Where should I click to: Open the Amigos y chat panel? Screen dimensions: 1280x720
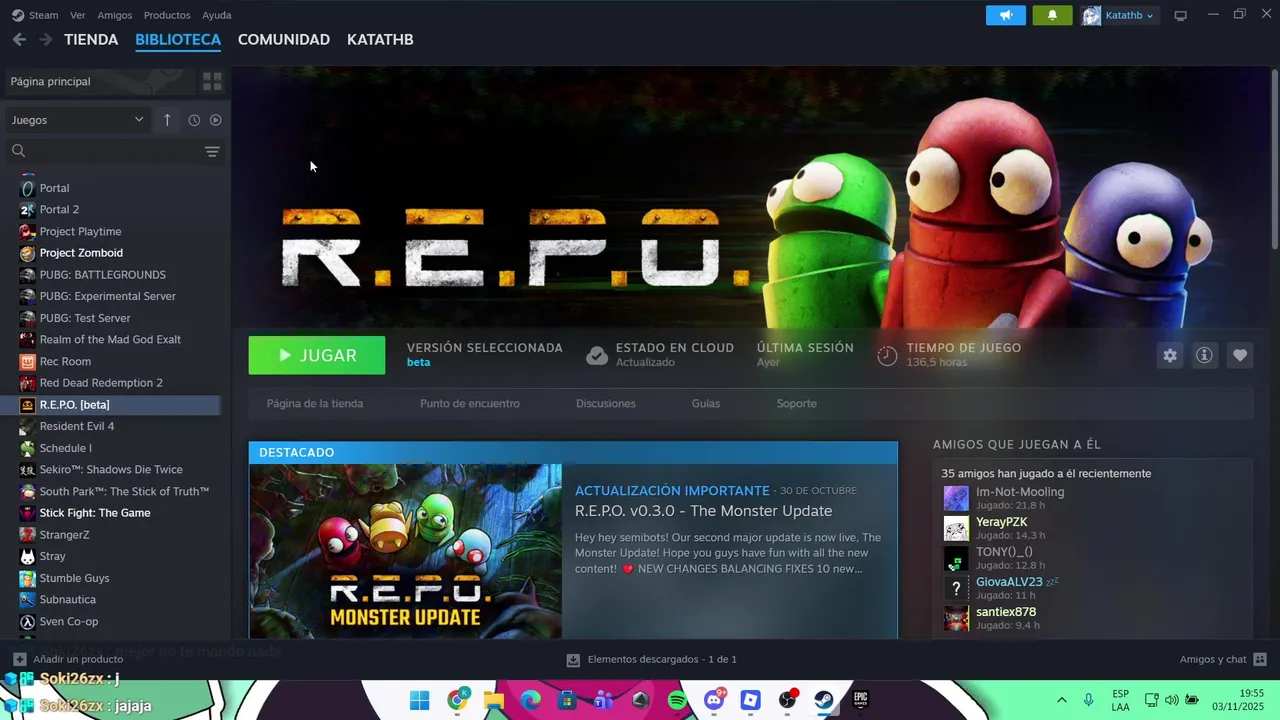pos(1223,659)
